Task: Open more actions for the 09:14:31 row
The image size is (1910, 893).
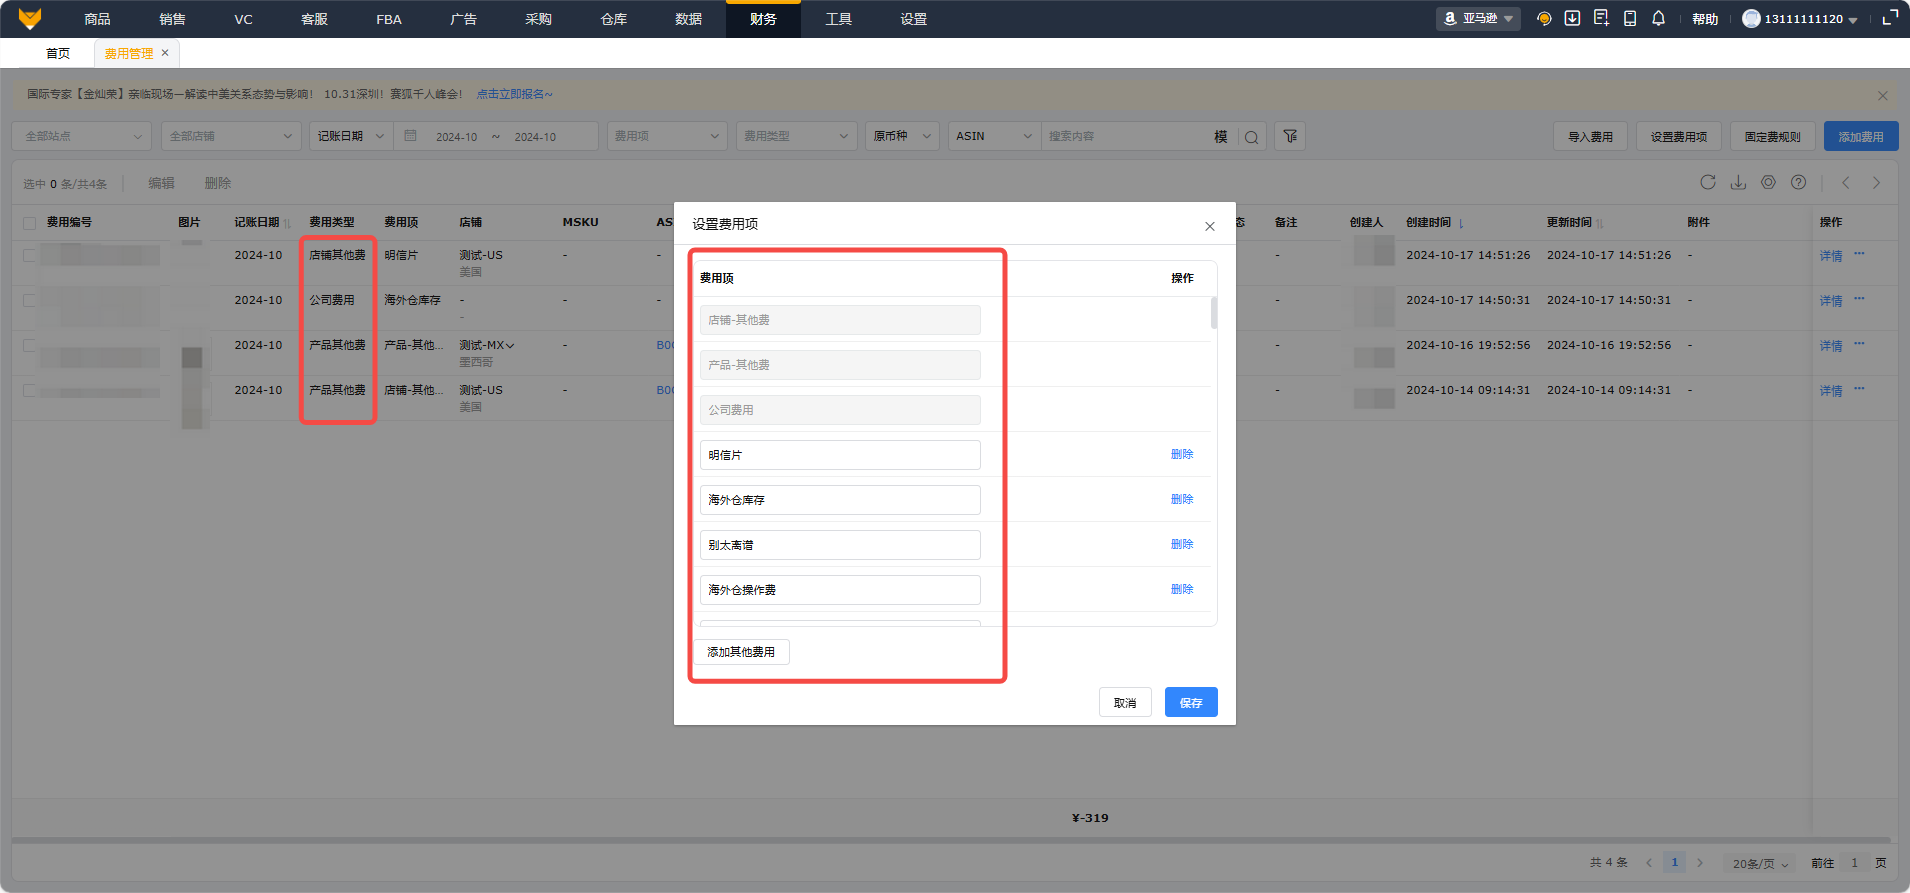Action: tap(1859, 389)
